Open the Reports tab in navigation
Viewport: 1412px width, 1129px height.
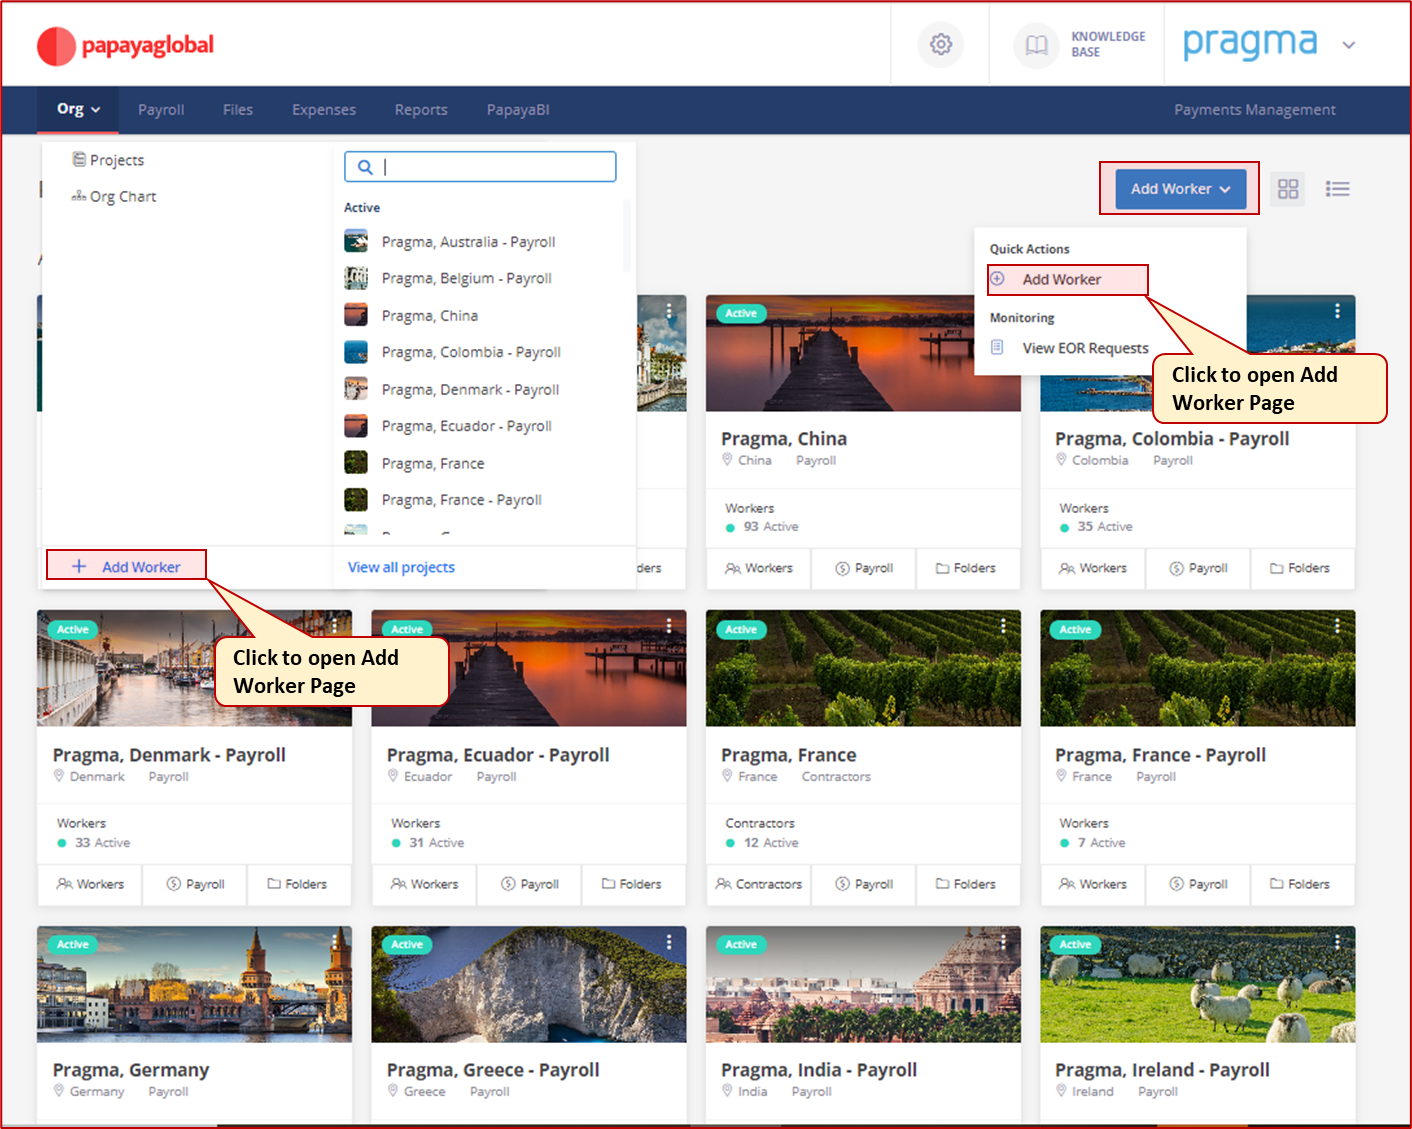(x=420, y=110)
